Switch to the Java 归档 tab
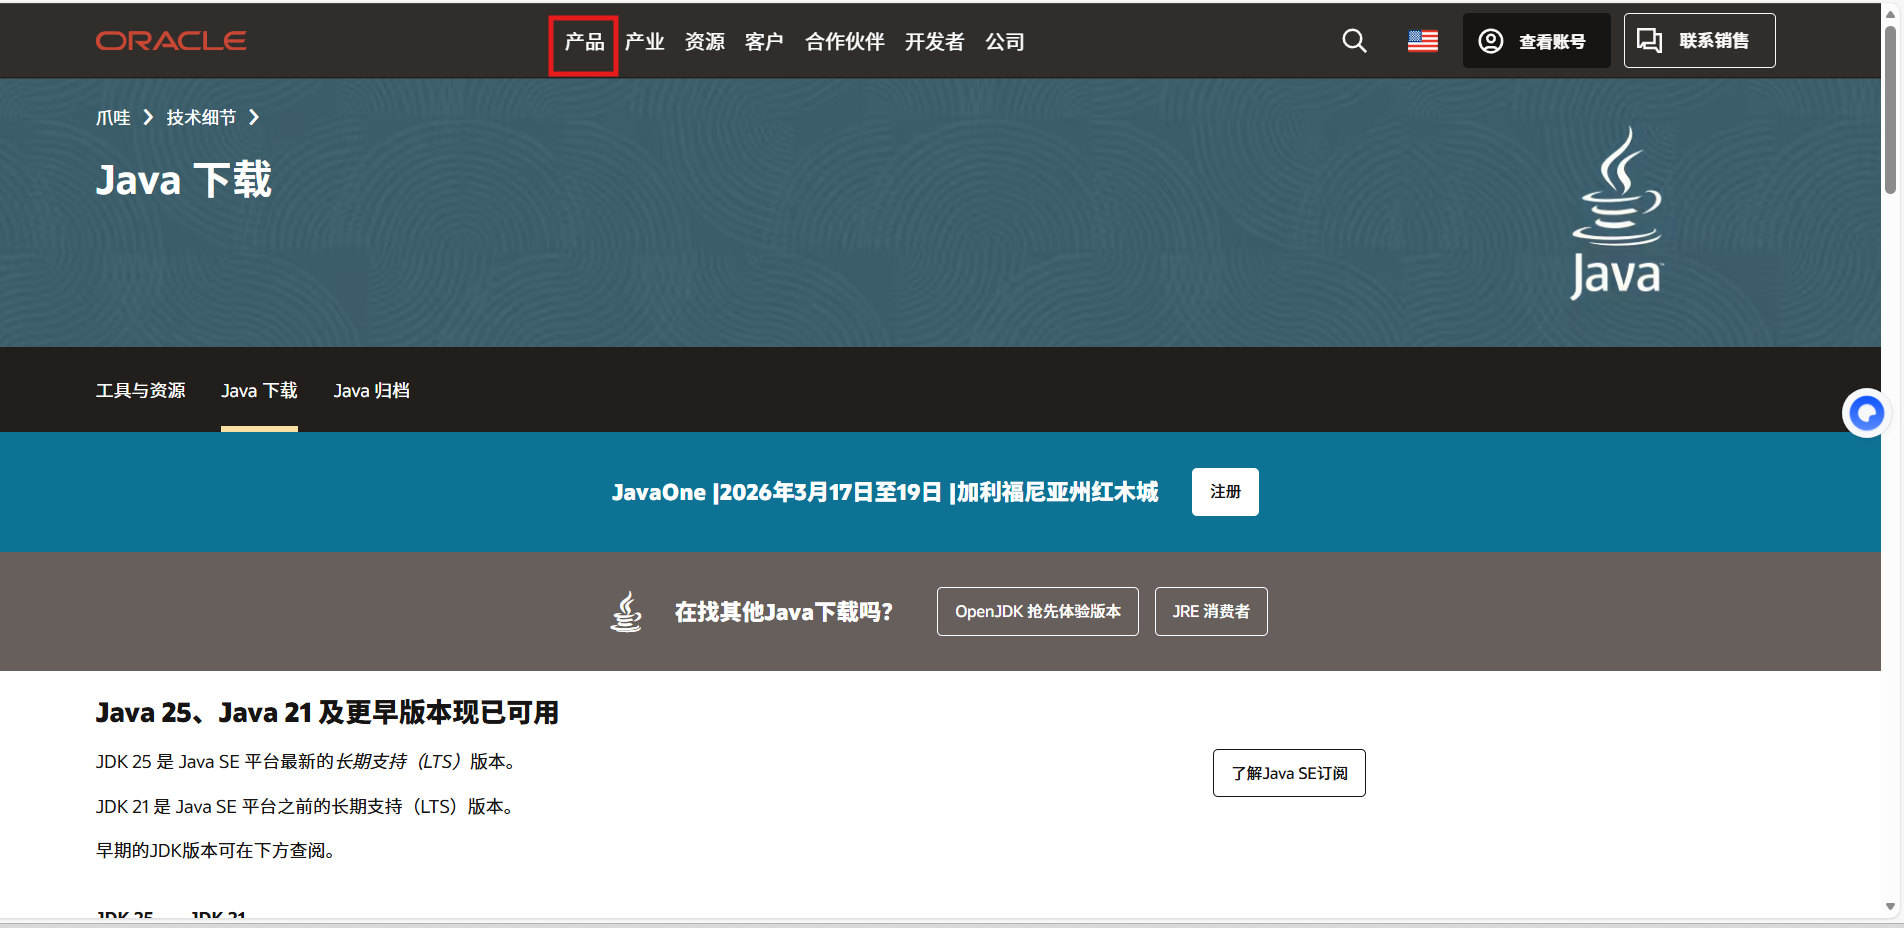Screen dimensions: 1904x928 click(371, 391)
